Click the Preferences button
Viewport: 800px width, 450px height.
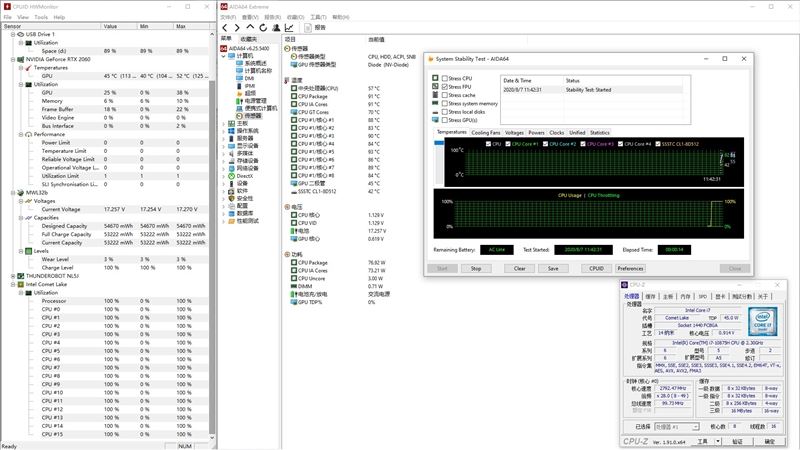(630, 268)
